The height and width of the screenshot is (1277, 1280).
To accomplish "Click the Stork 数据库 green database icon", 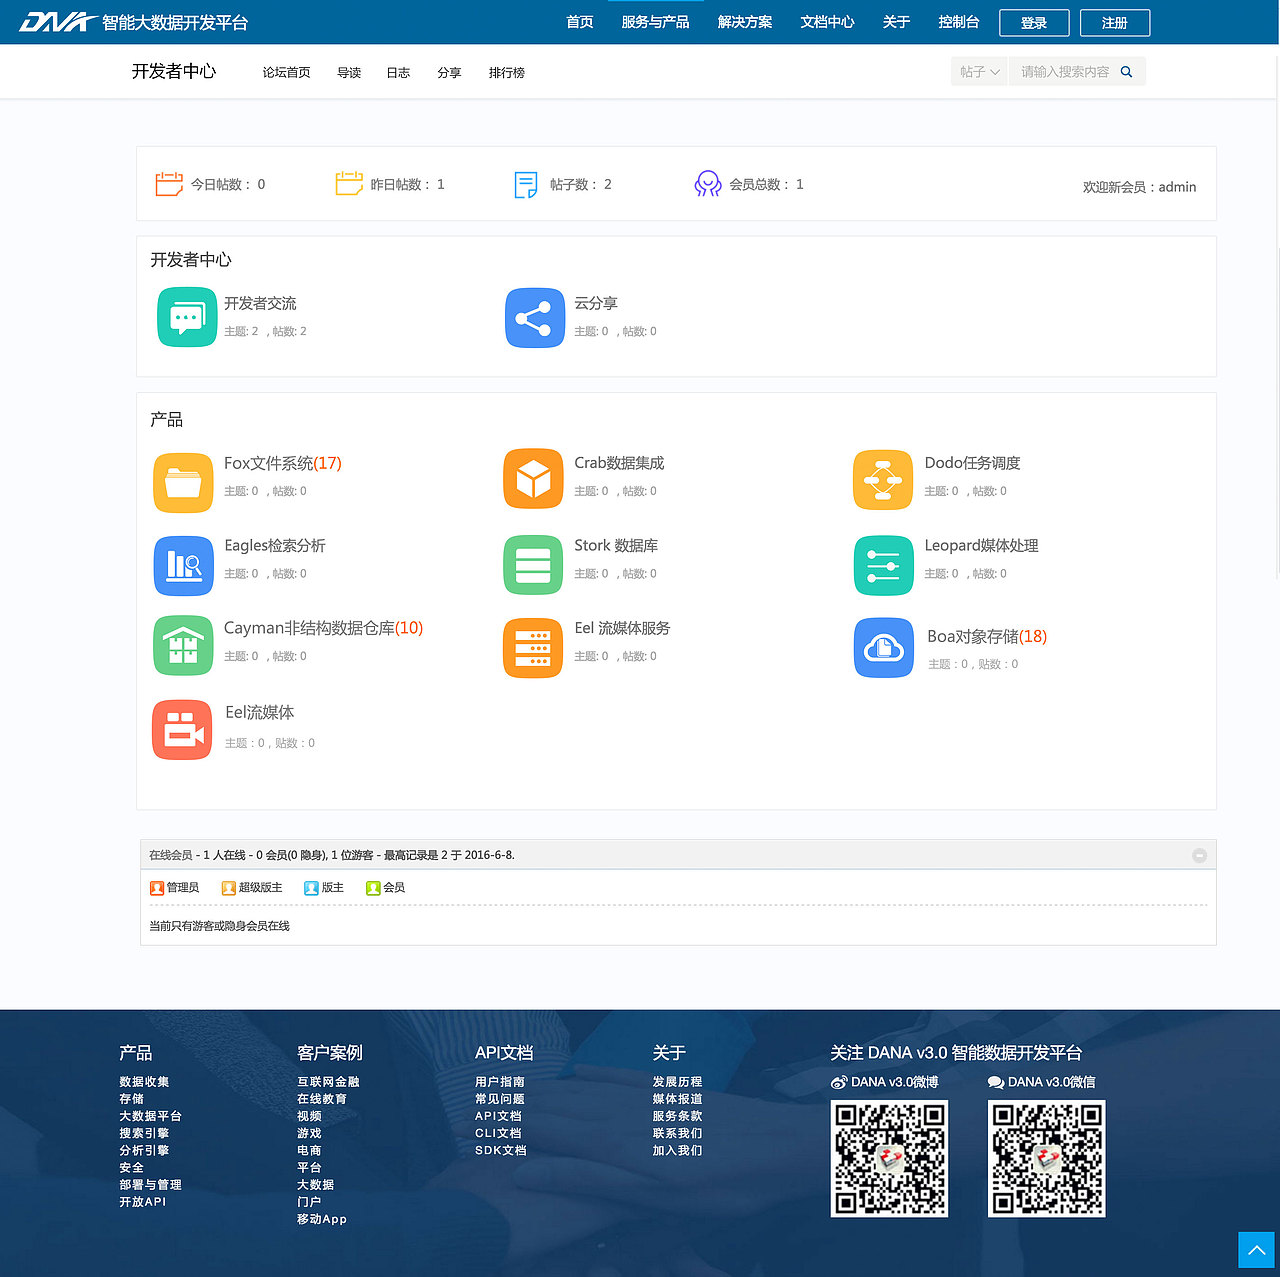I will (x=533, y=565).
